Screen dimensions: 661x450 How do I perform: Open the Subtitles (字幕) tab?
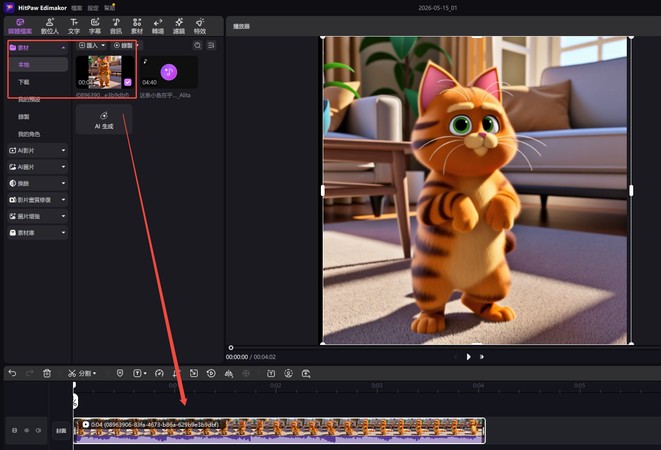click(x=95, y=26)
